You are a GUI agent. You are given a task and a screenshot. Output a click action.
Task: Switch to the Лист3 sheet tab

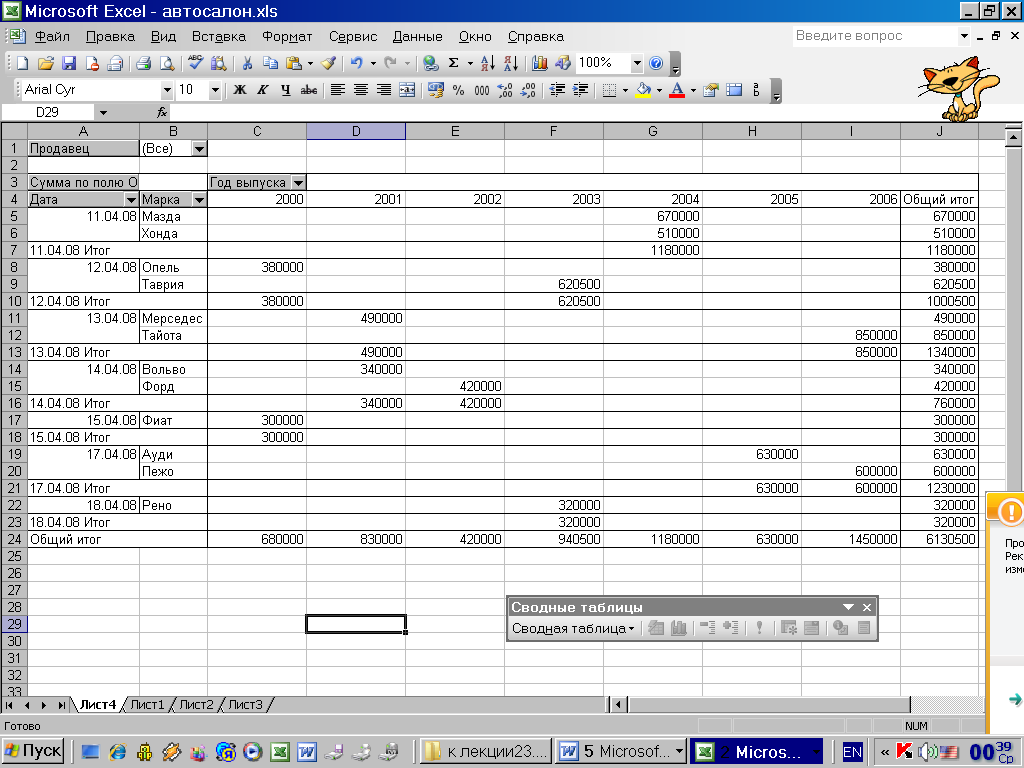[245, 705]
